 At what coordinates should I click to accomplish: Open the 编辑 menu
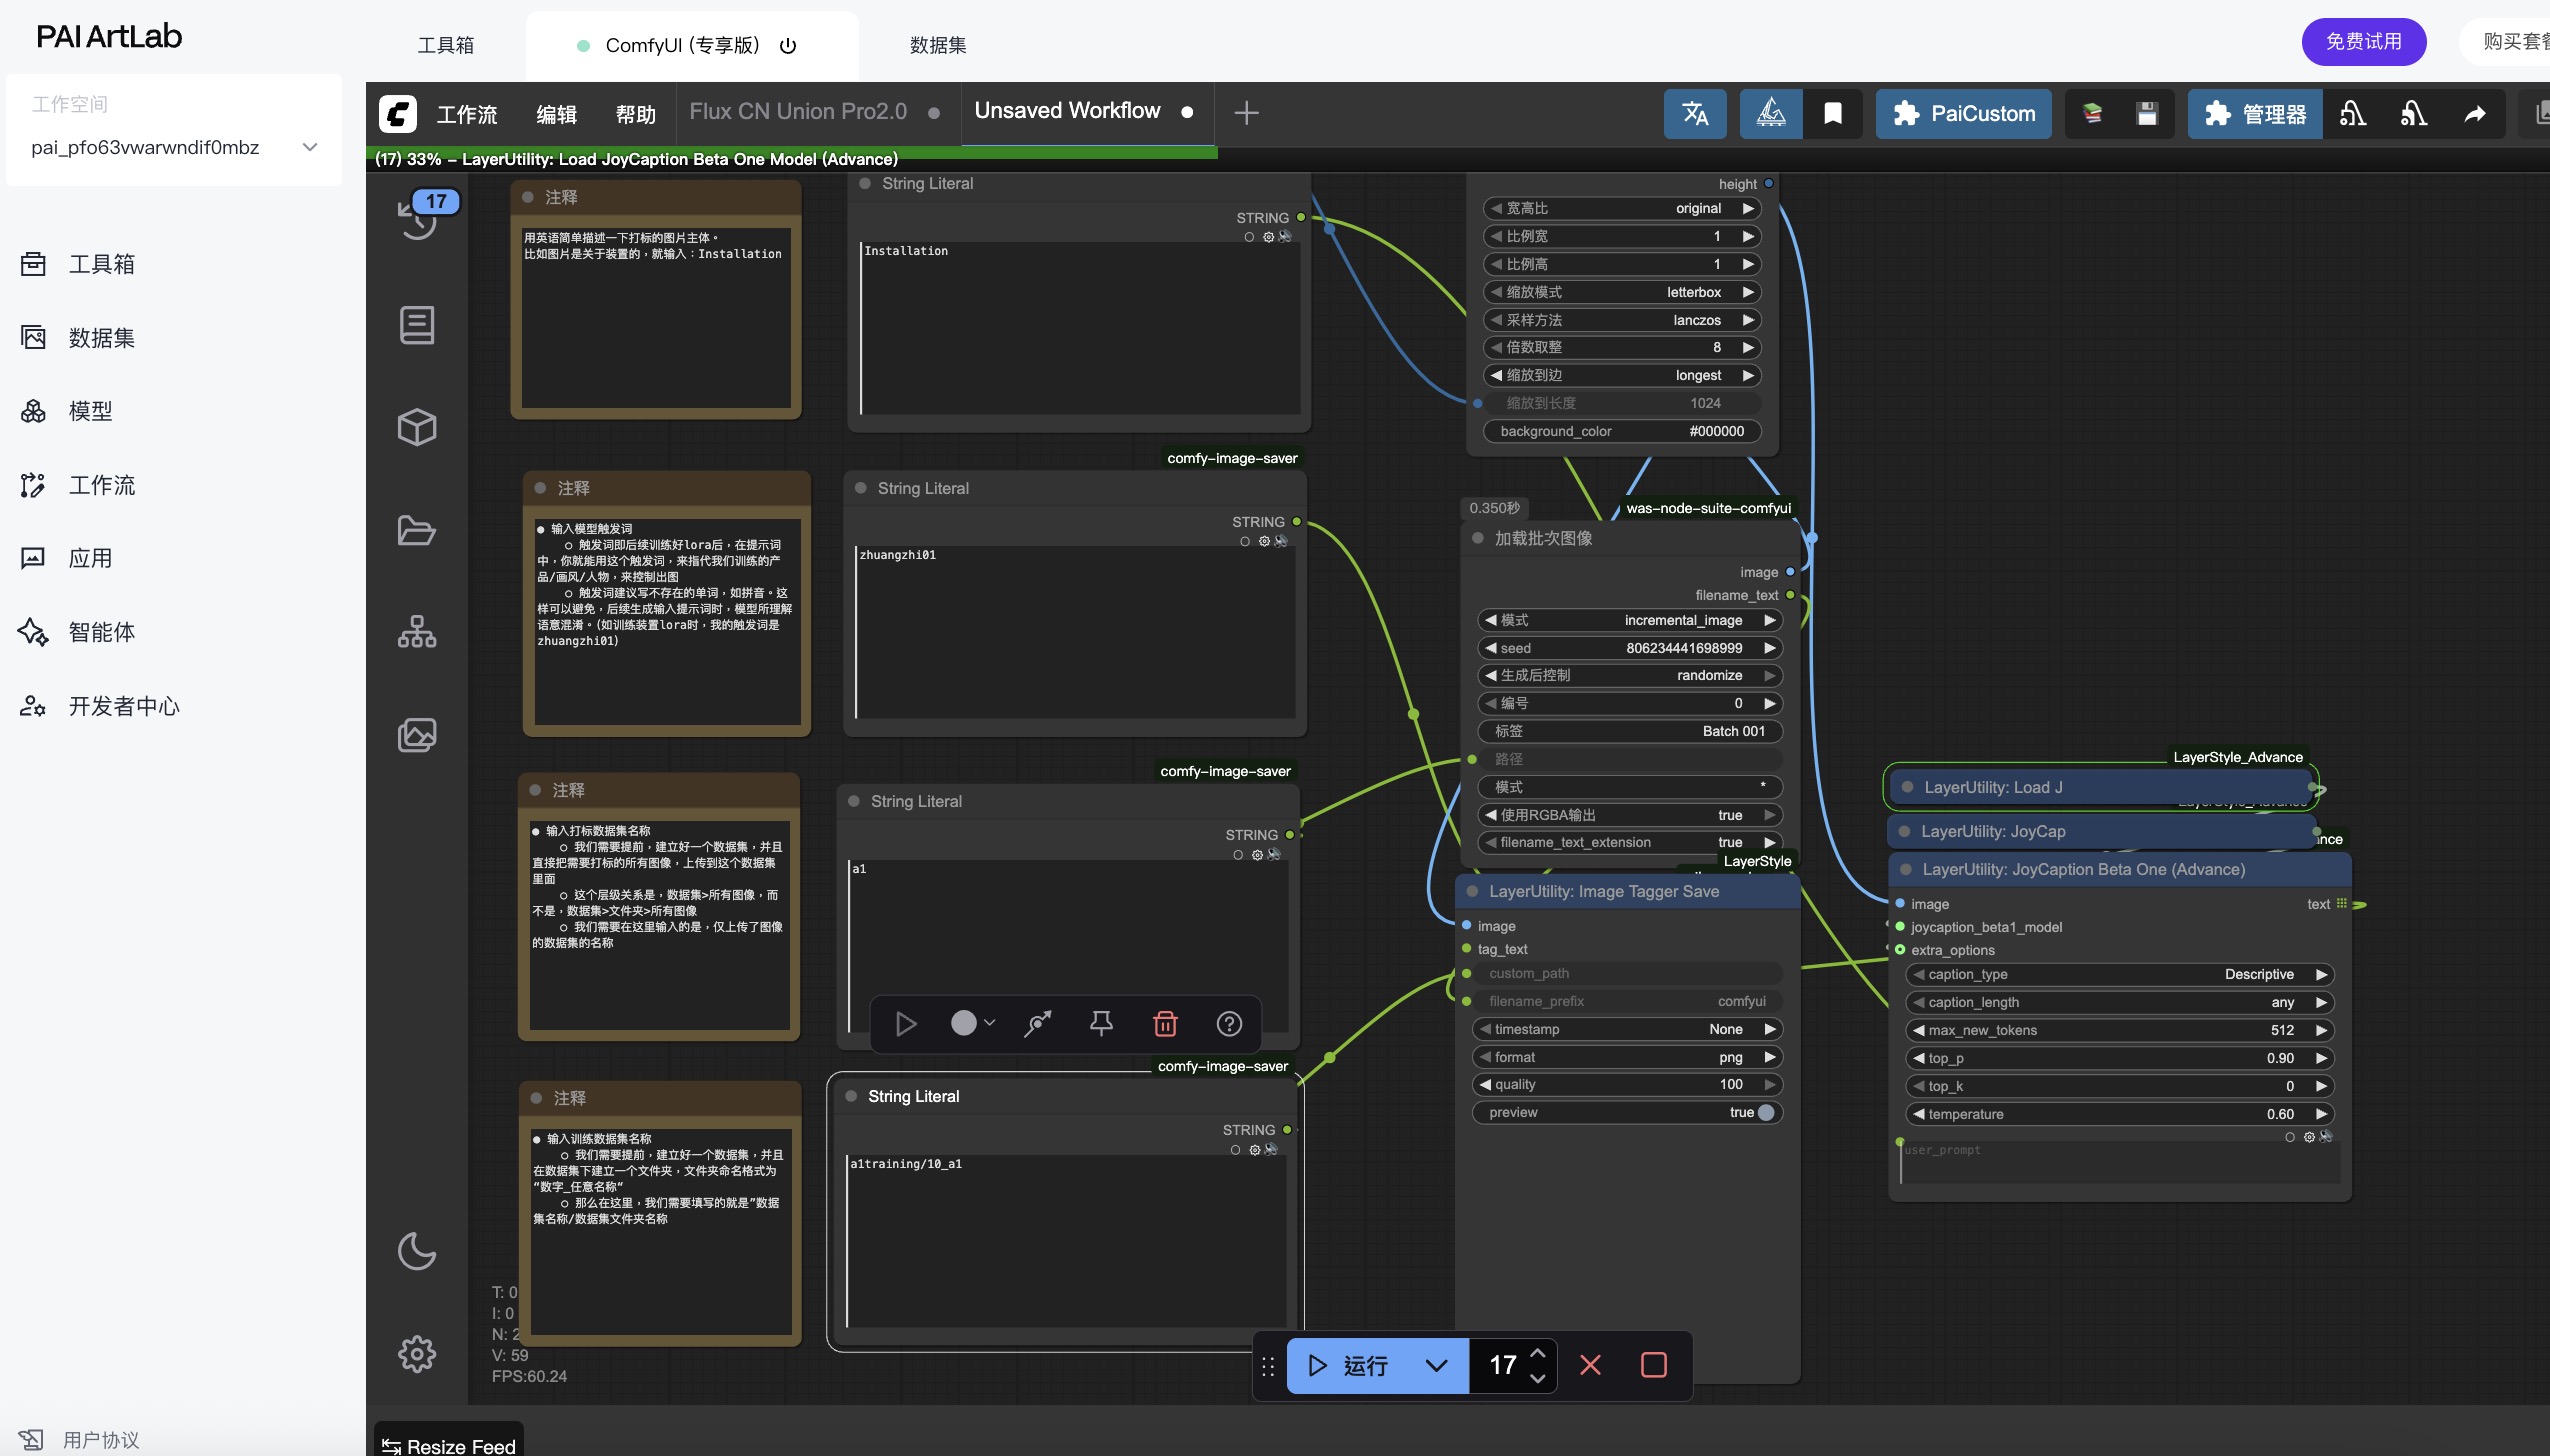(x=556, y=114)
